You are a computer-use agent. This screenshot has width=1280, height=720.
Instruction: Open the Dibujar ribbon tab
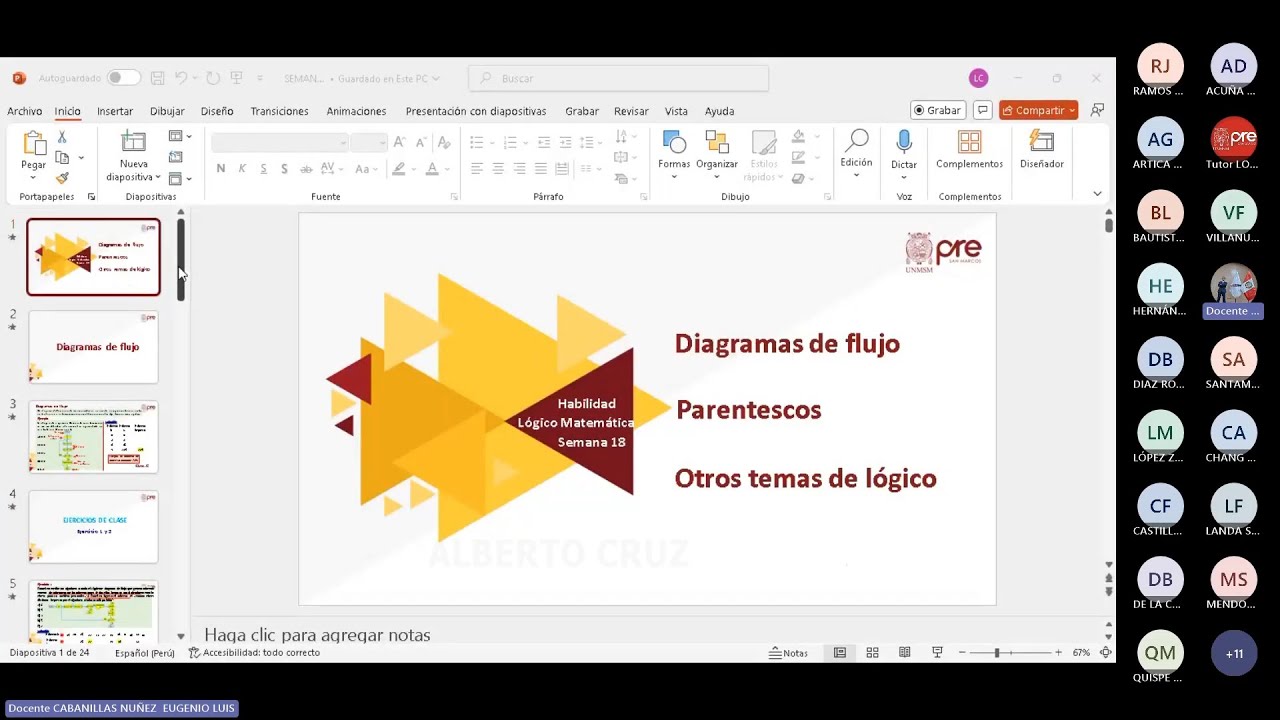pos(167,111)
